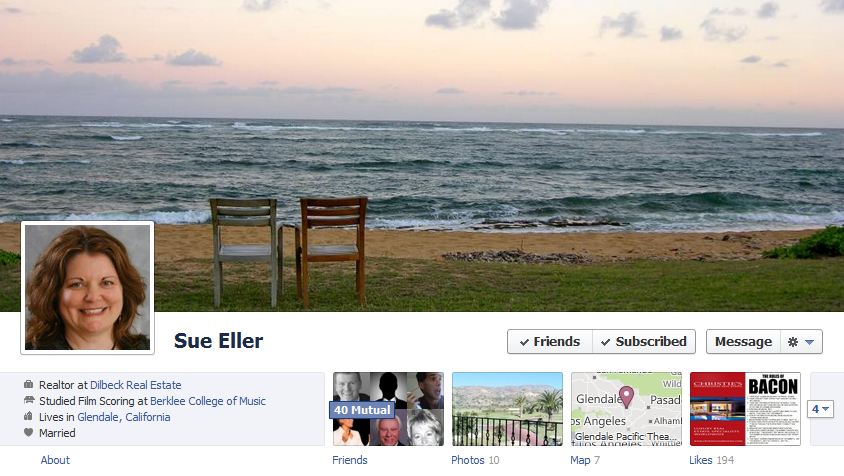Click the briefcase icon beside Realtor
The height and width of the screenshot is (476, 844).
click(x=29, y=384)
